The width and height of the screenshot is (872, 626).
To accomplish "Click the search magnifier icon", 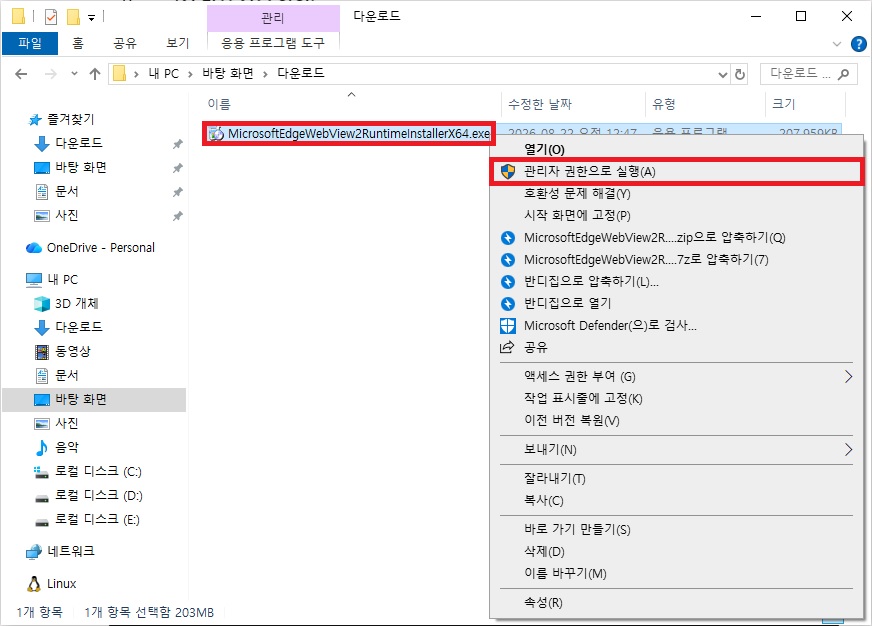I will pos(843,73).
